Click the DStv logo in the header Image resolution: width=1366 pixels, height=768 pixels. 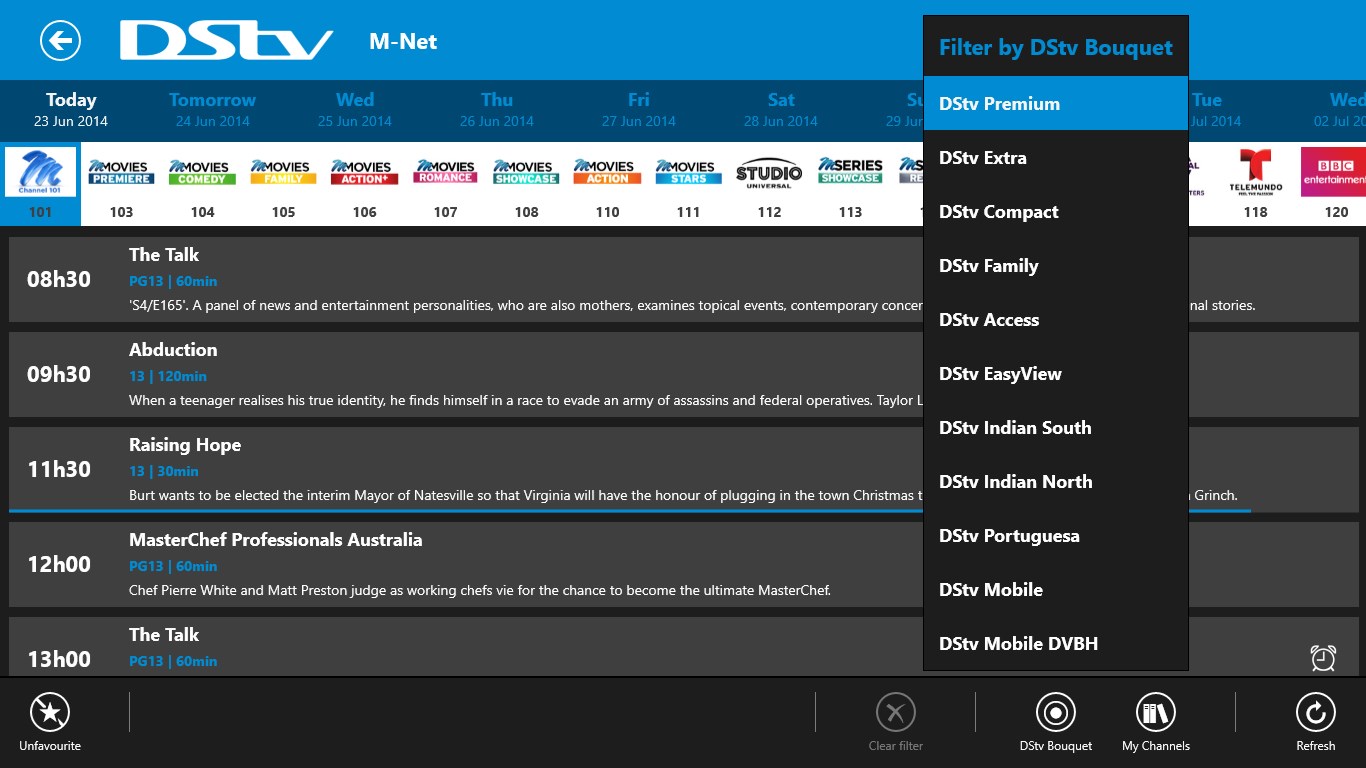(x=225, y=40)
